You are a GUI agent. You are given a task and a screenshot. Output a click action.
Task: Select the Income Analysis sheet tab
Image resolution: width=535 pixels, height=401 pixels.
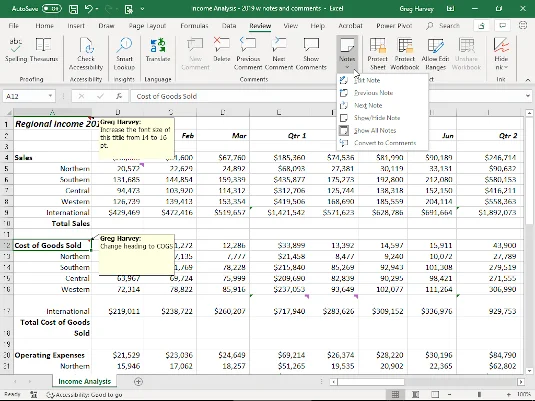[84, 382]
